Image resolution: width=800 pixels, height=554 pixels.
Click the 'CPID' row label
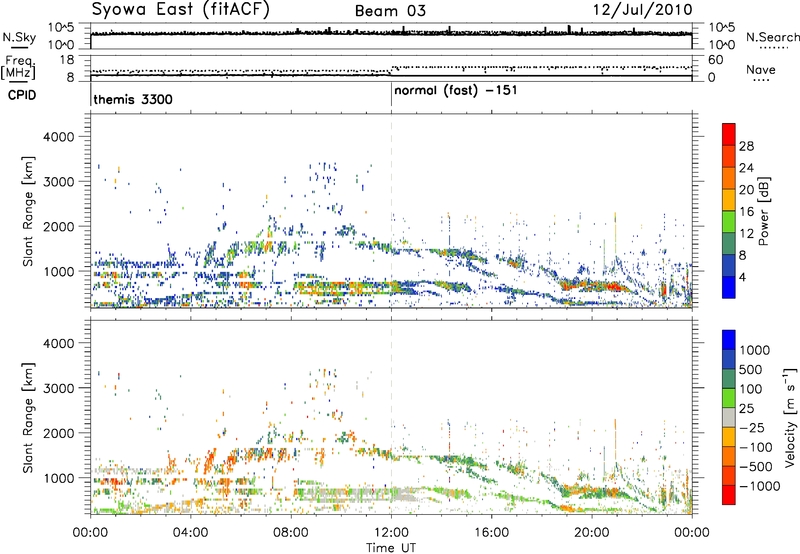(22, 95)
